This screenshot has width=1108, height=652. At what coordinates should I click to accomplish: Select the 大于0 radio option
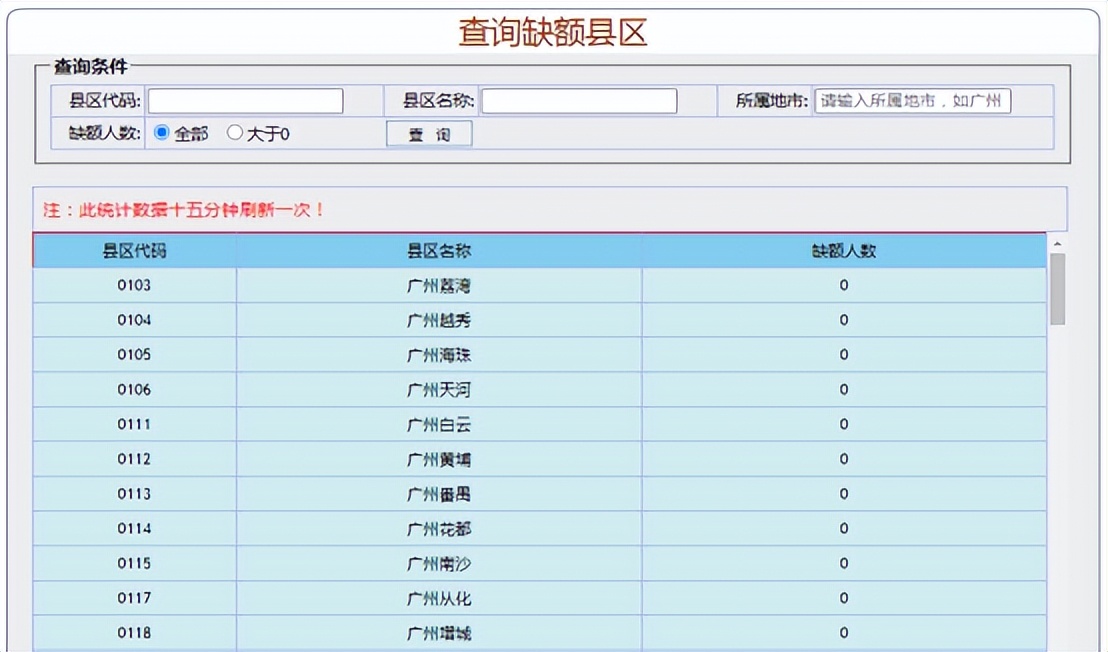[235, 133]
